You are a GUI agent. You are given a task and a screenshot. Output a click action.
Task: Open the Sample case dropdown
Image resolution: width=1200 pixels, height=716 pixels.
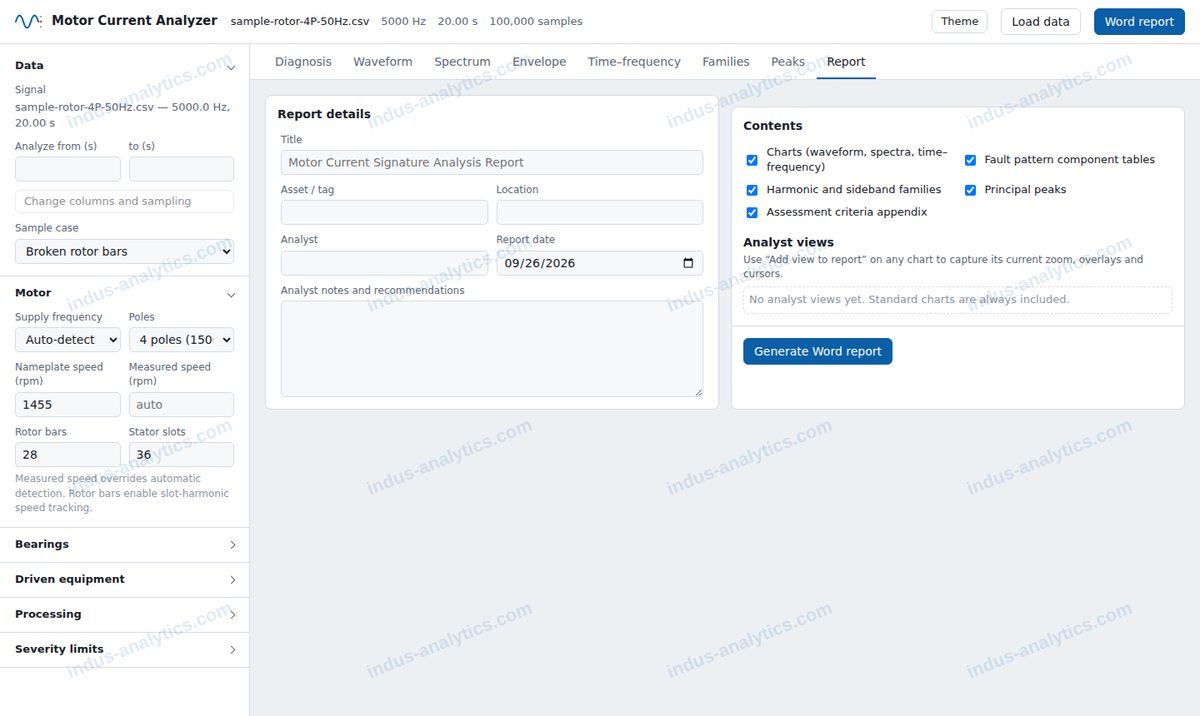(x=124, y=251)
